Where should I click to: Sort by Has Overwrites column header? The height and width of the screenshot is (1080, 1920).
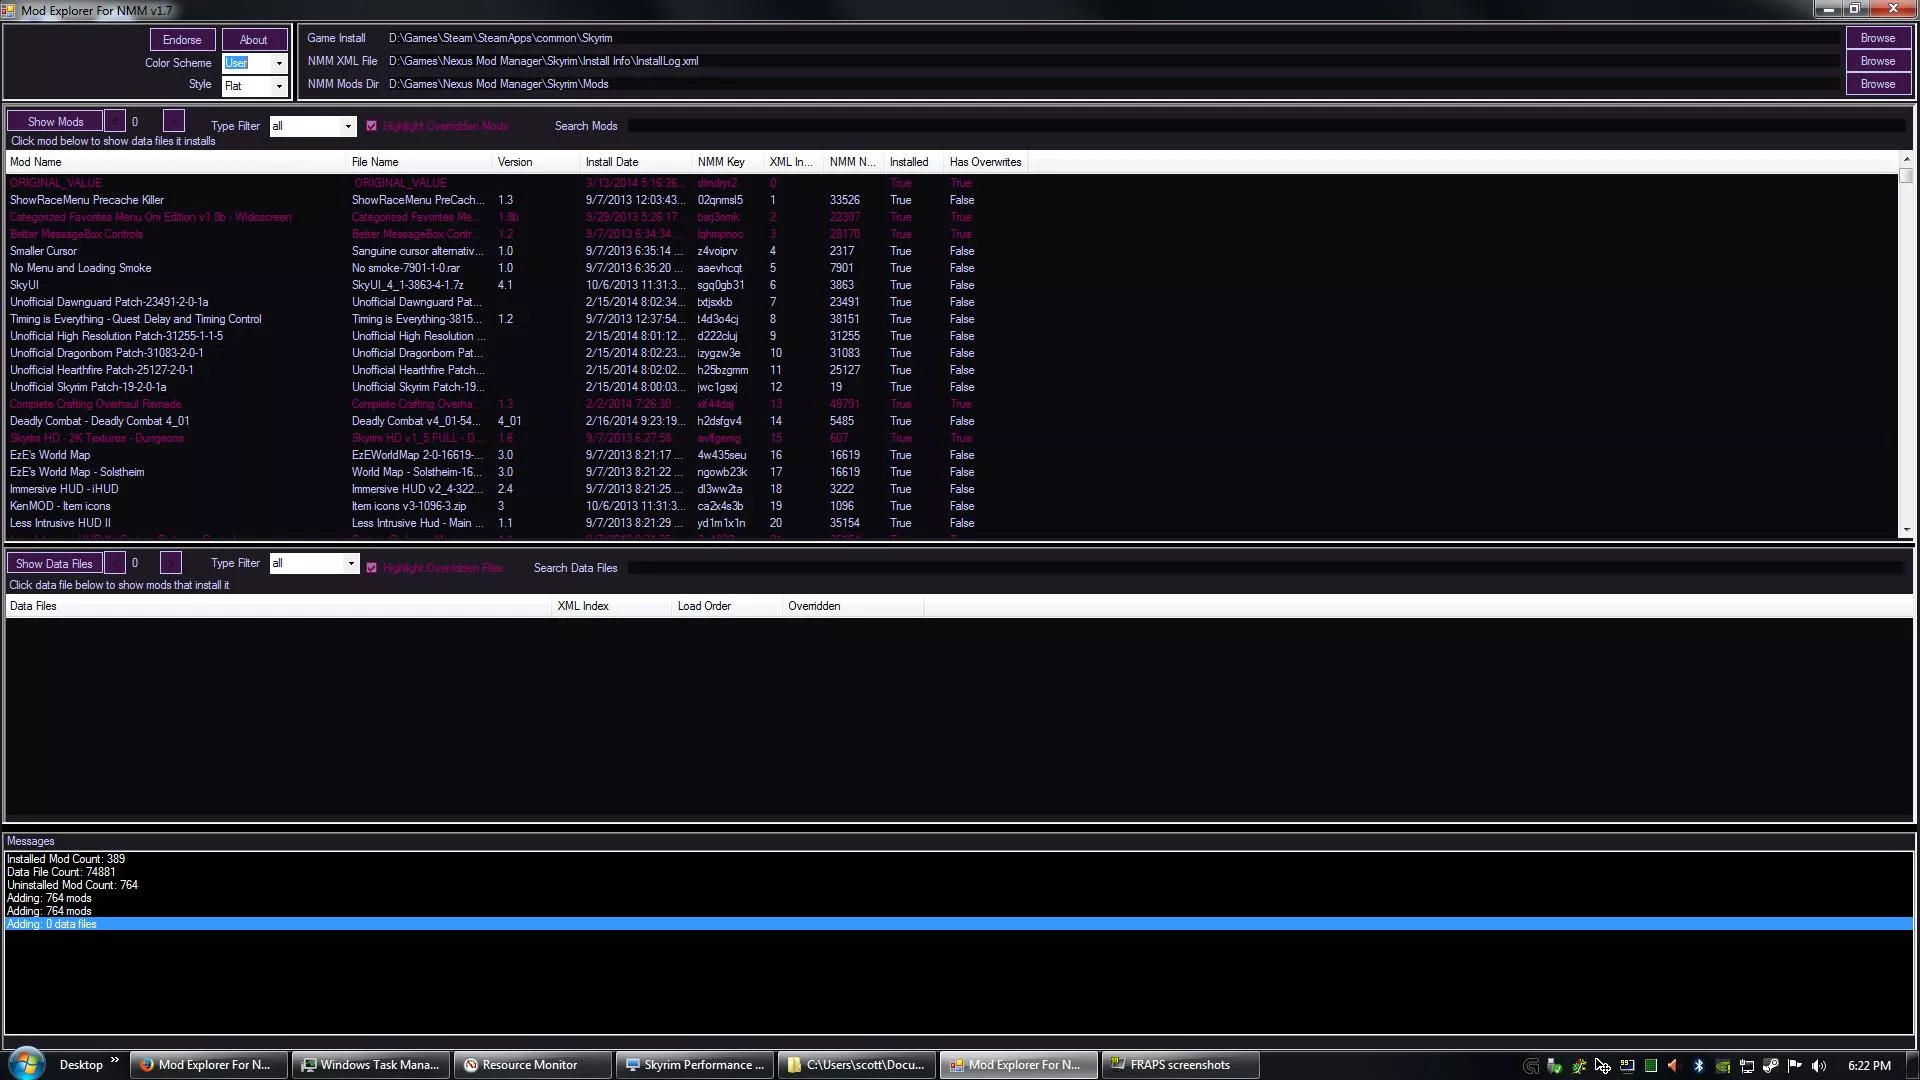point(985,162)
